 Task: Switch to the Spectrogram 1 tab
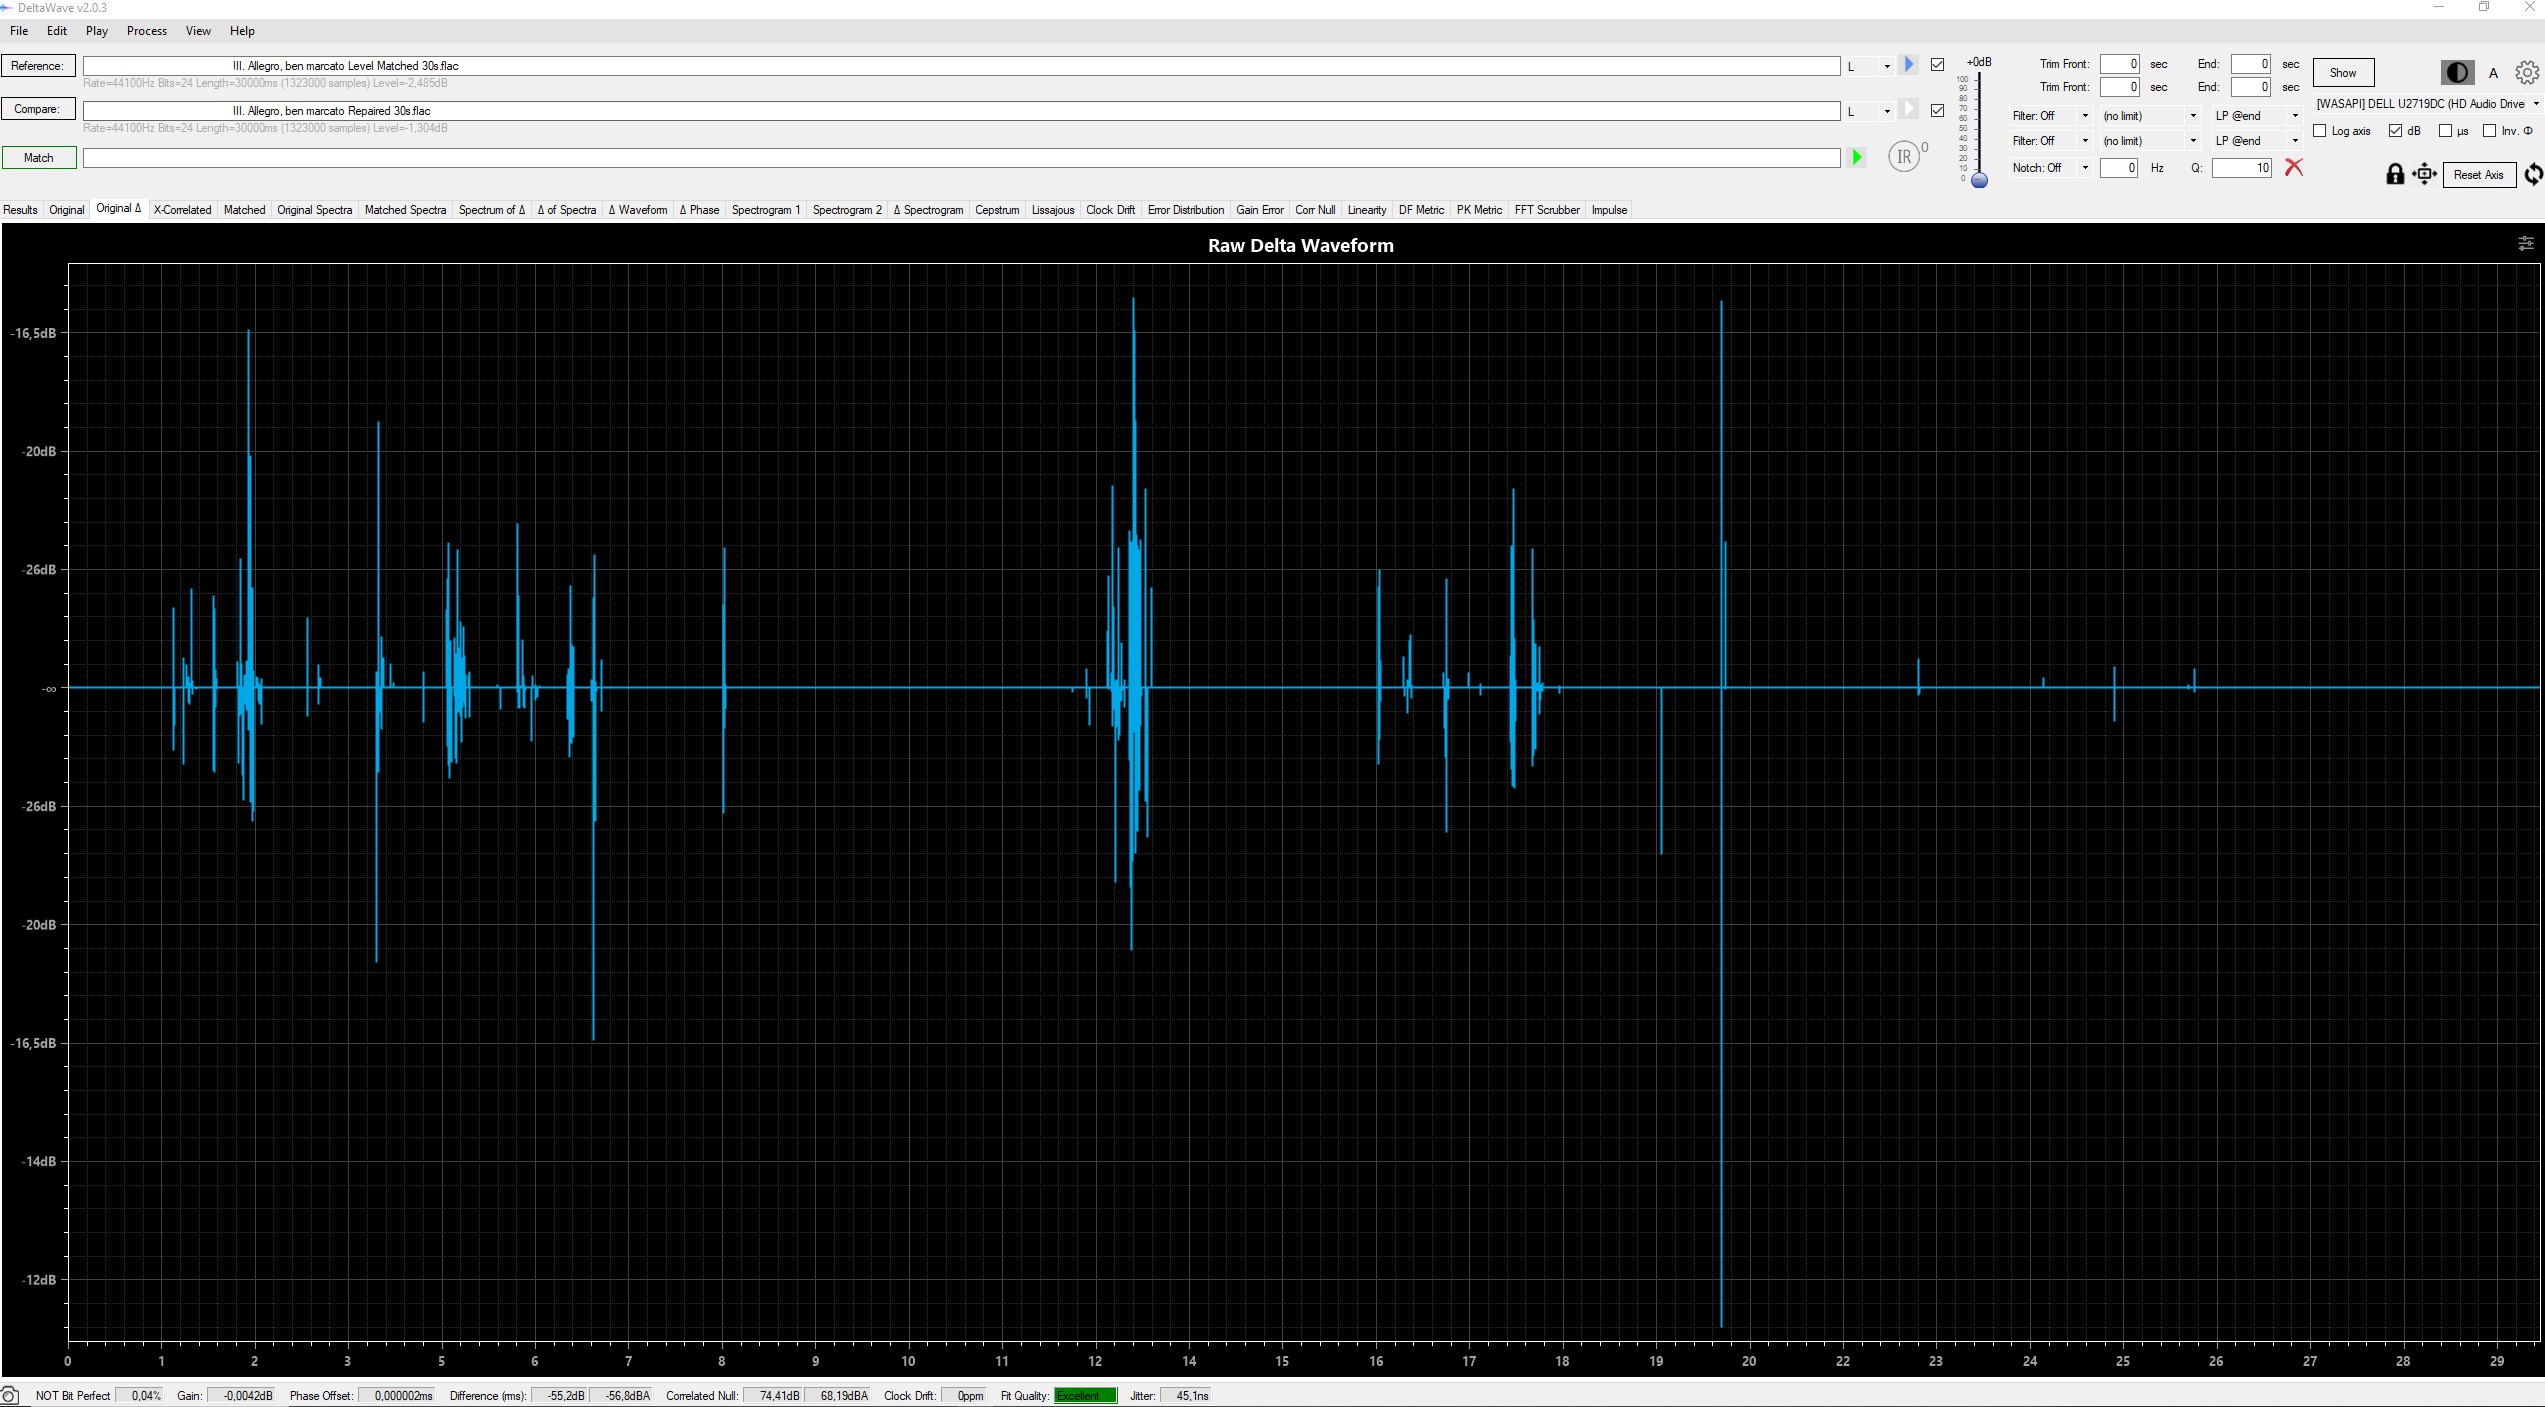[x=765, y=210]
